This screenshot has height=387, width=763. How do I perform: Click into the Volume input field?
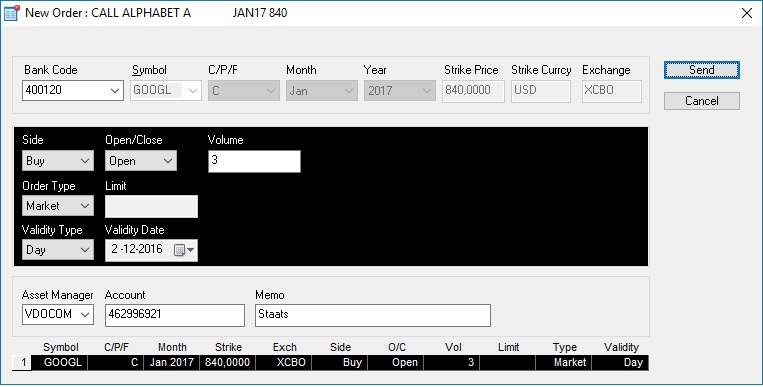point(254,161)
